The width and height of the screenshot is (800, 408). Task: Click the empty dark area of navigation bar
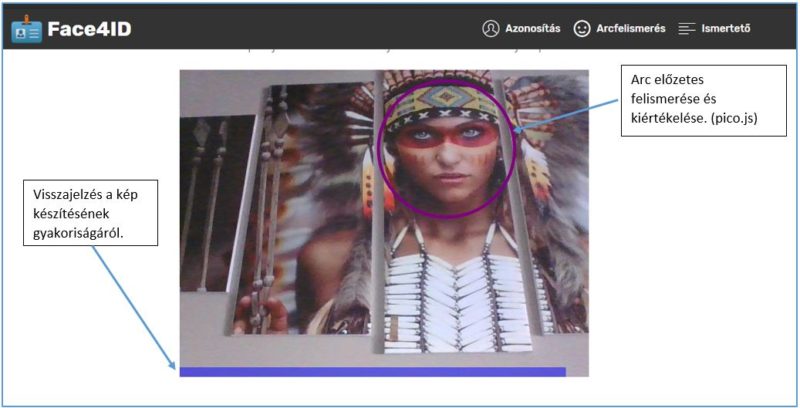pos(300,29)
